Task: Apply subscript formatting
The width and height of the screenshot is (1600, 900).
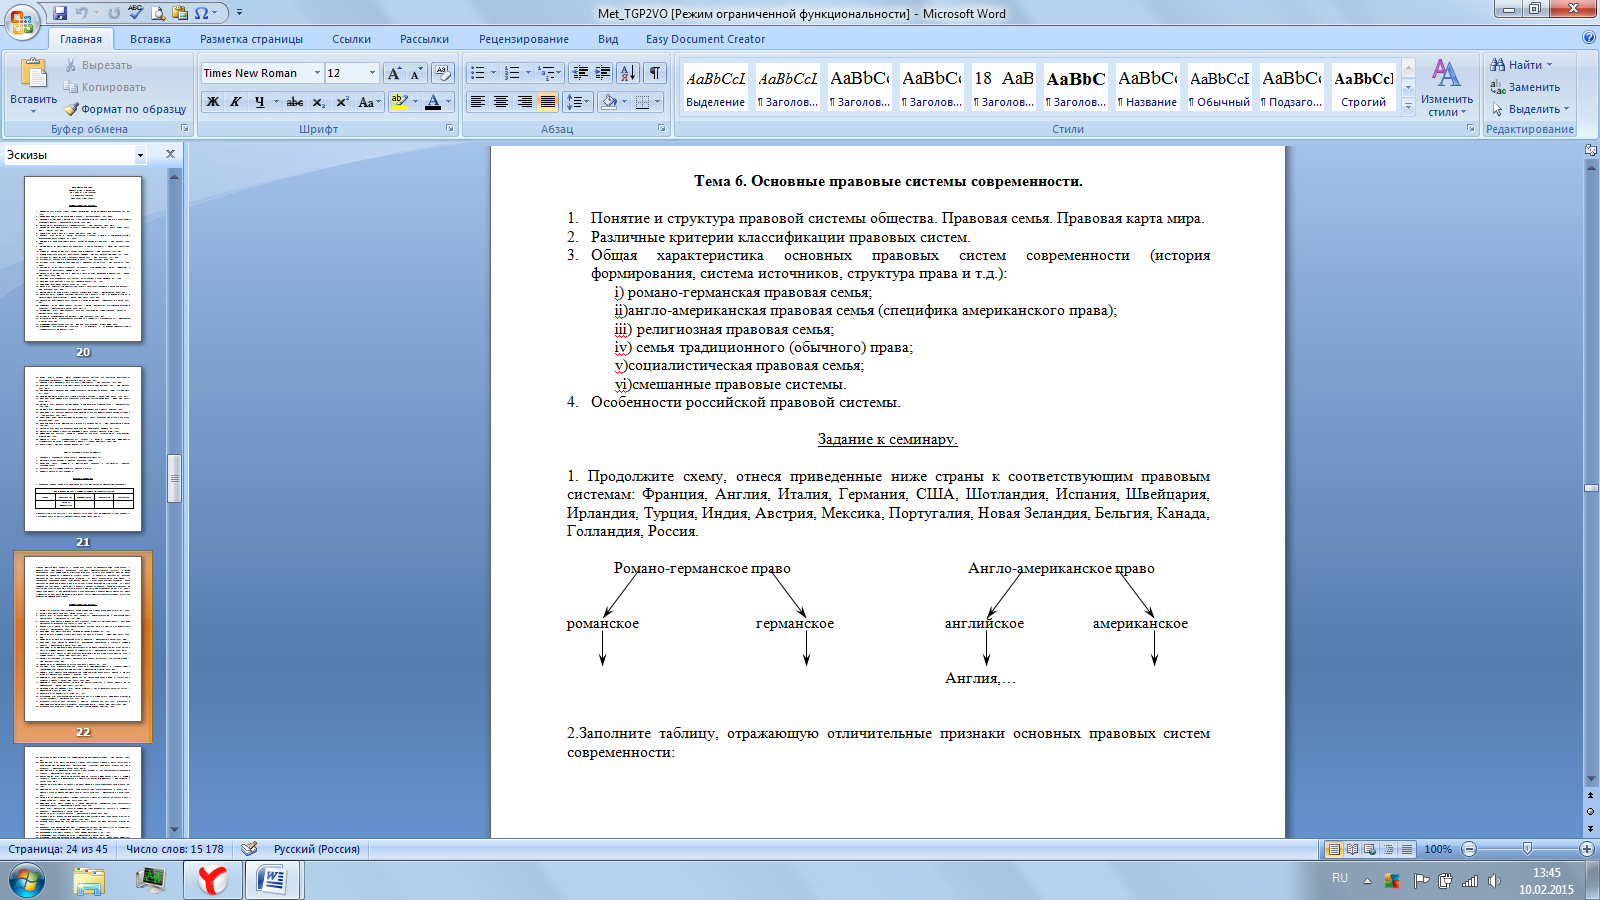Action: (x=318, y=102)
